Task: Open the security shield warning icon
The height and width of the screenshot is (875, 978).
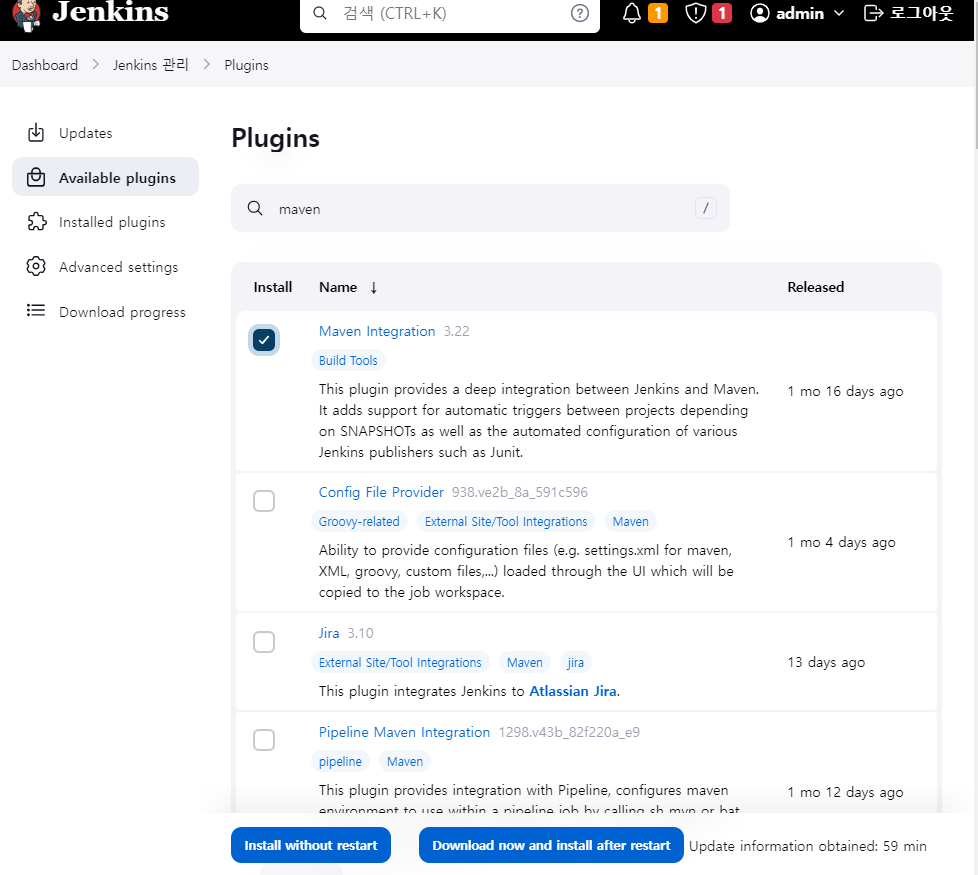Action: 695,13
